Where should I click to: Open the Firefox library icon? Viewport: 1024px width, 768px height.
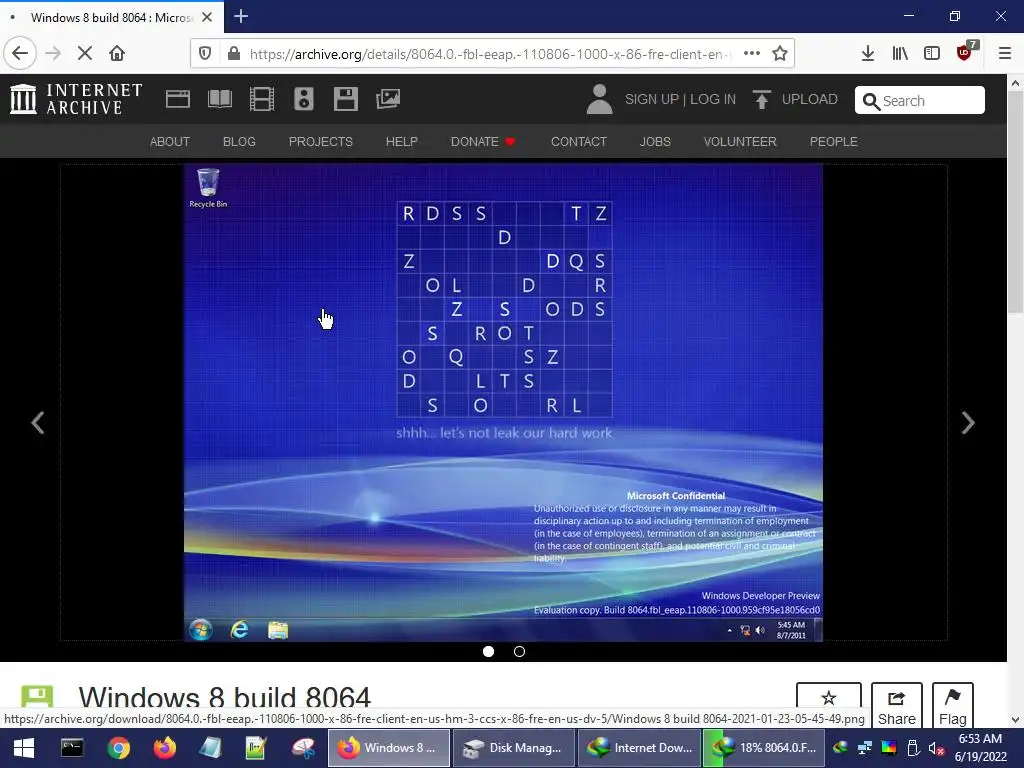click(900, 54)
